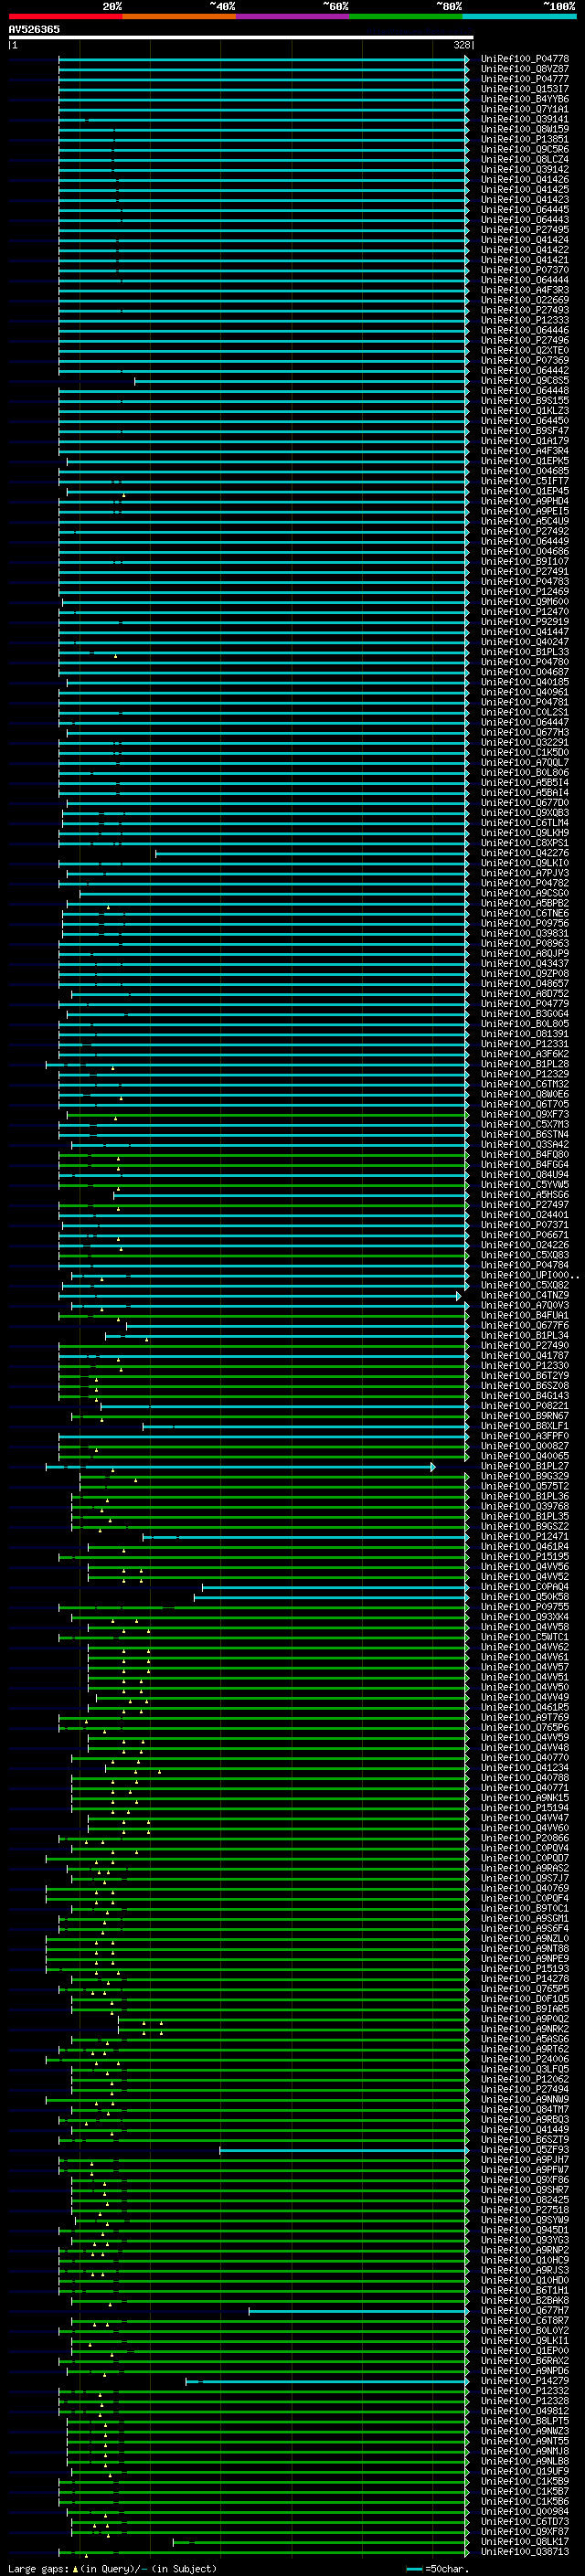Click the UniRef100_Q8LK17 entry
The width and height of the screenshot is (585, 2576).
tap(525, 2541)
